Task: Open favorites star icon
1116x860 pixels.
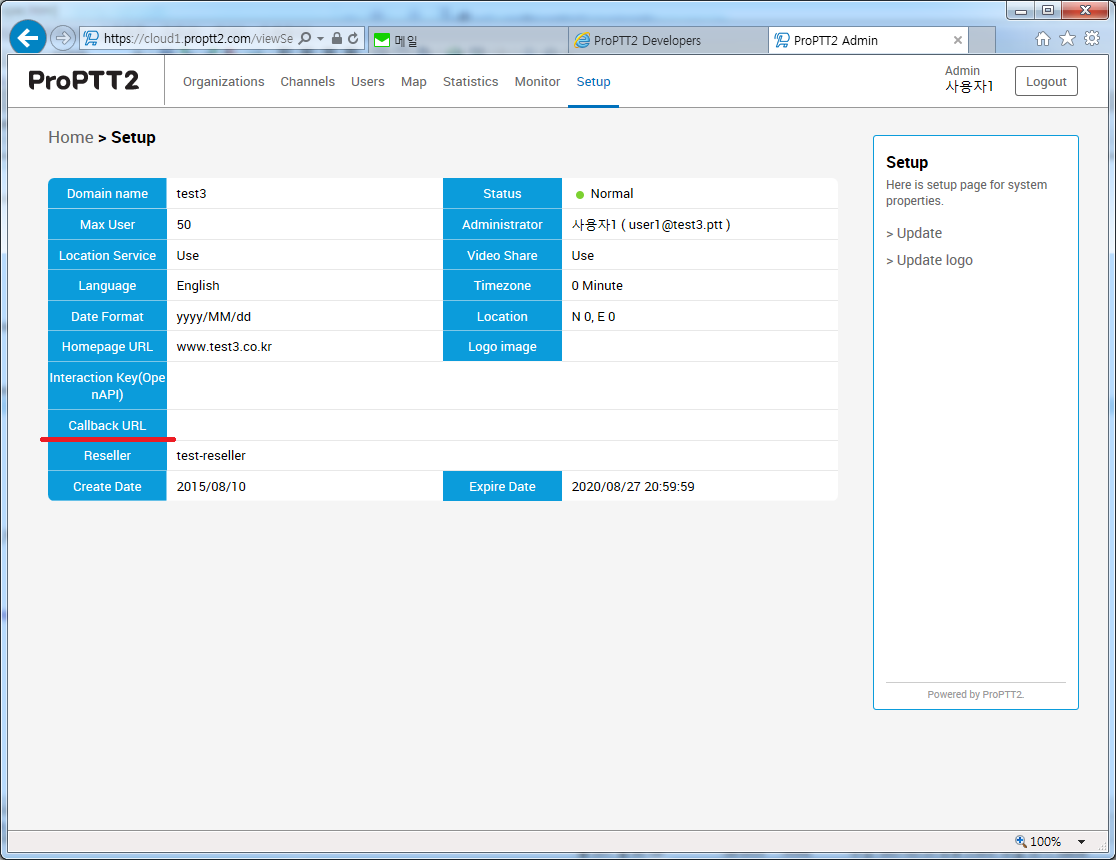Action: point(1067,39)
